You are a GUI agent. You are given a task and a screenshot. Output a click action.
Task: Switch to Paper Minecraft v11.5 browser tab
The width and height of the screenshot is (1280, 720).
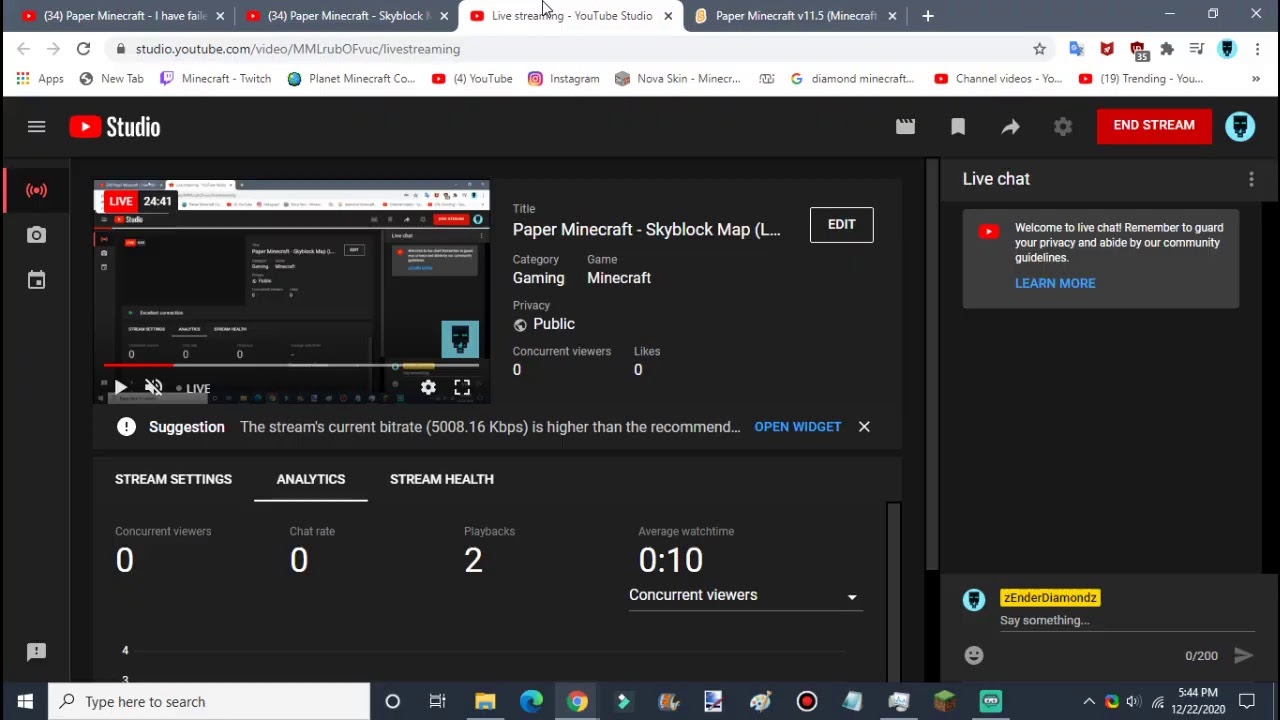796,16
